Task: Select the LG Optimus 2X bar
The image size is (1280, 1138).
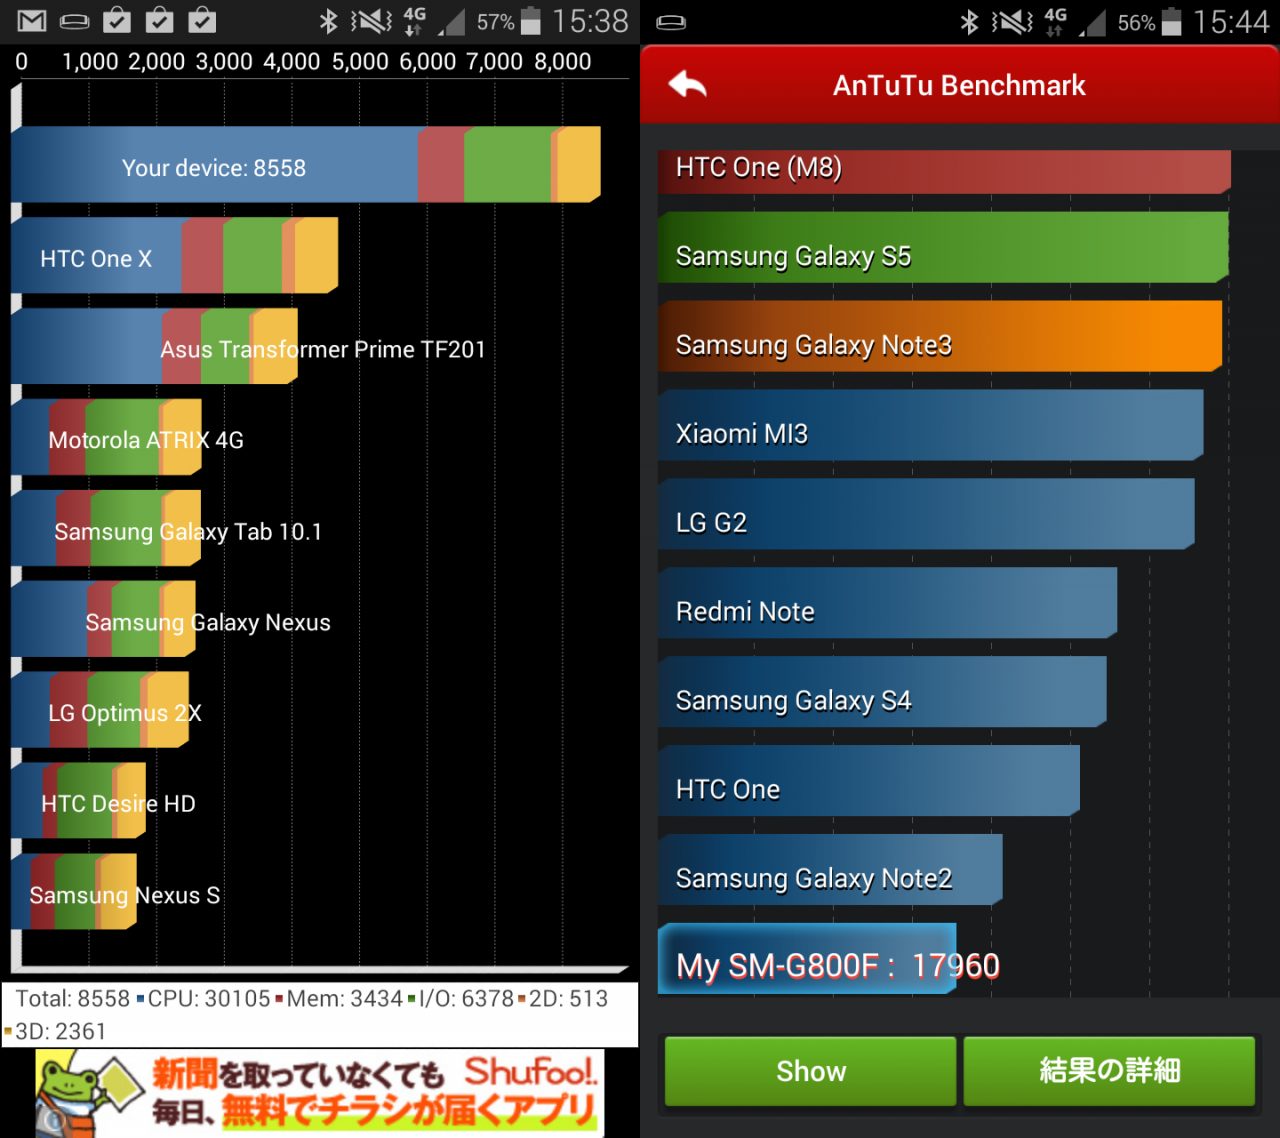Action: (x=100, y=711)
